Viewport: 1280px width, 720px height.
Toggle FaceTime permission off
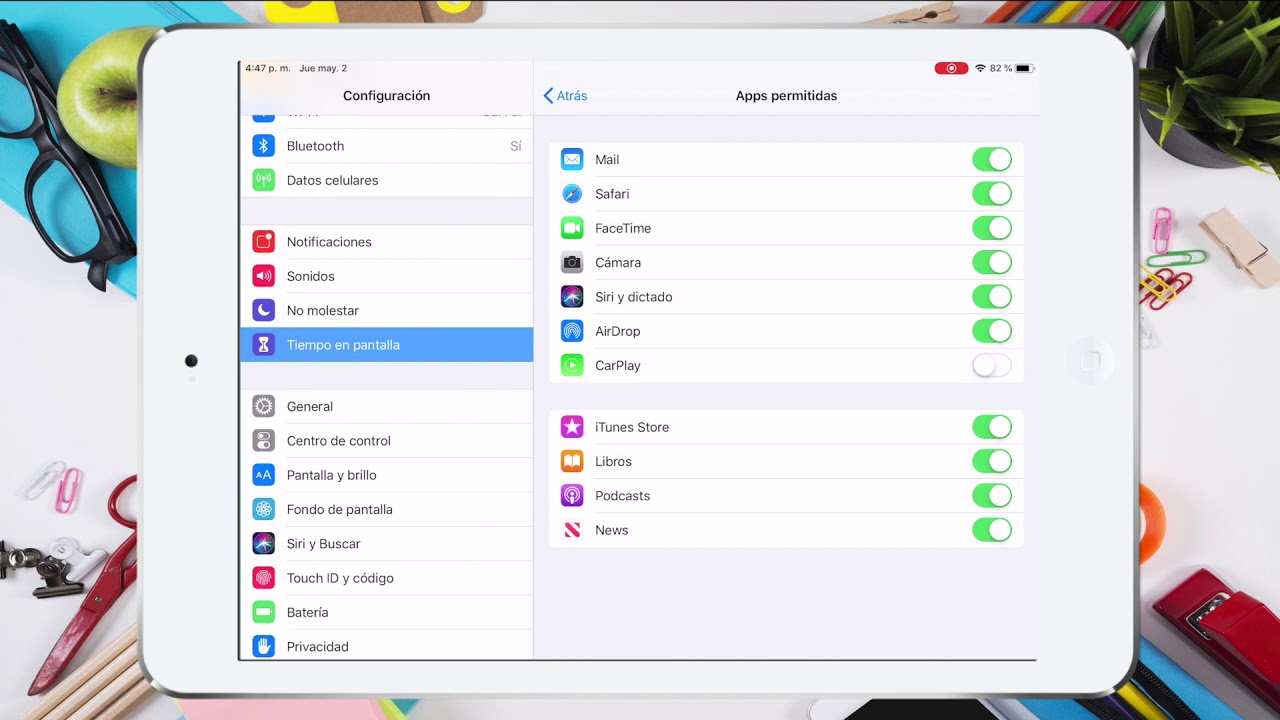coord(992,228)
